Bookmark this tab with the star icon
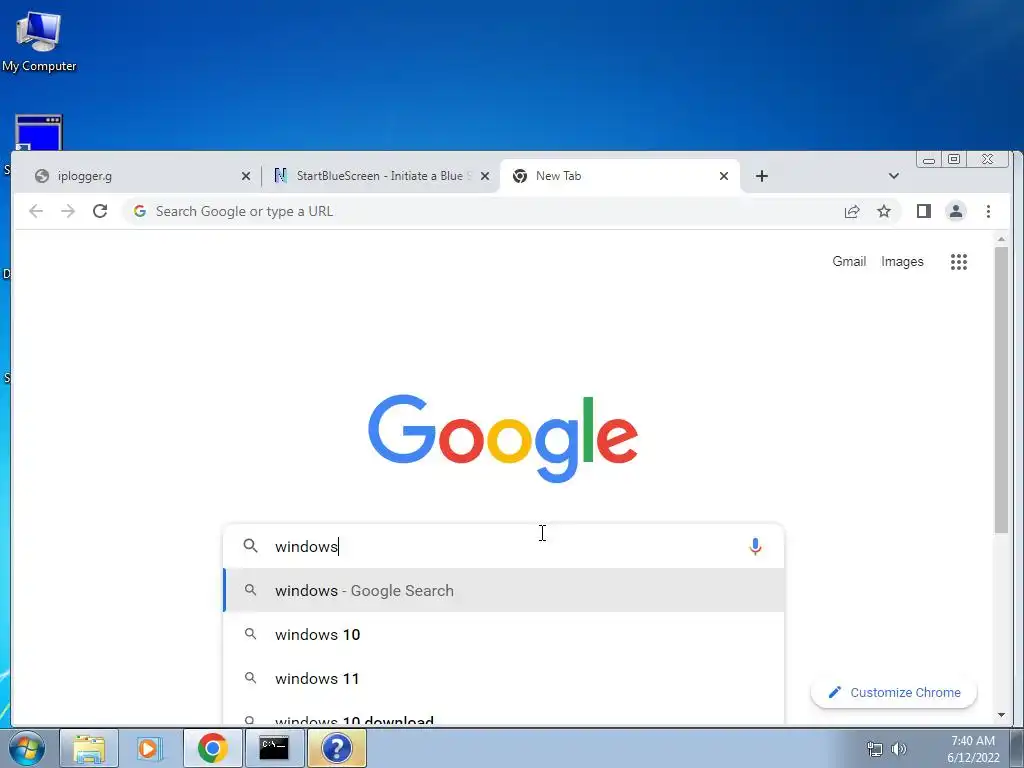 [884, 211]
